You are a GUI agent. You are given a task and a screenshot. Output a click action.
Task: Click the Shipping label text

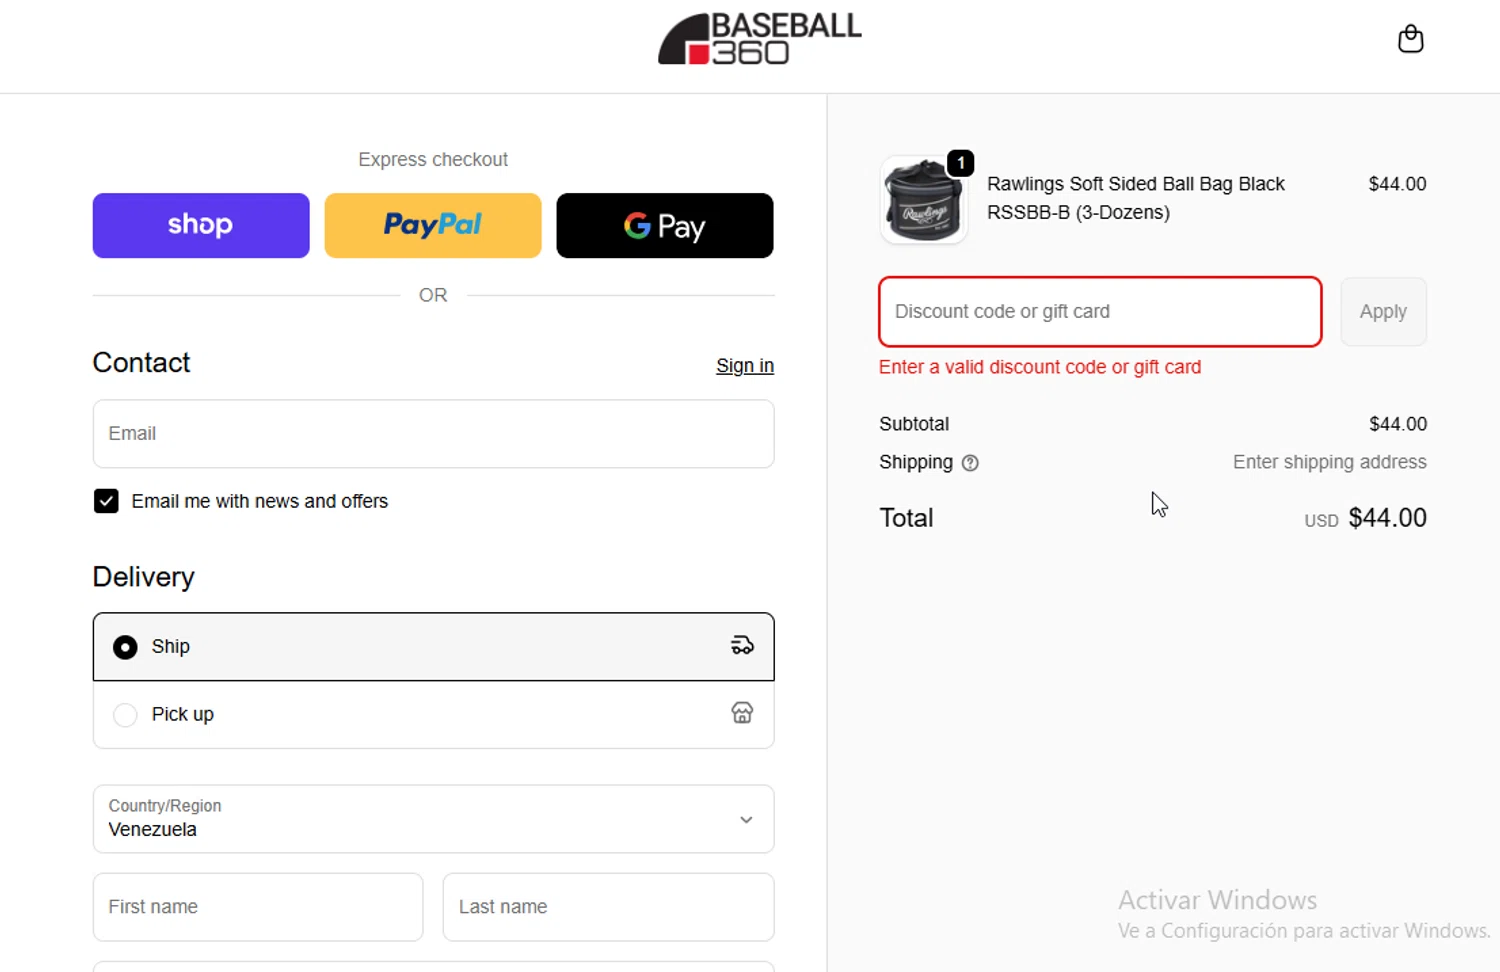click(x=916, y=462)
